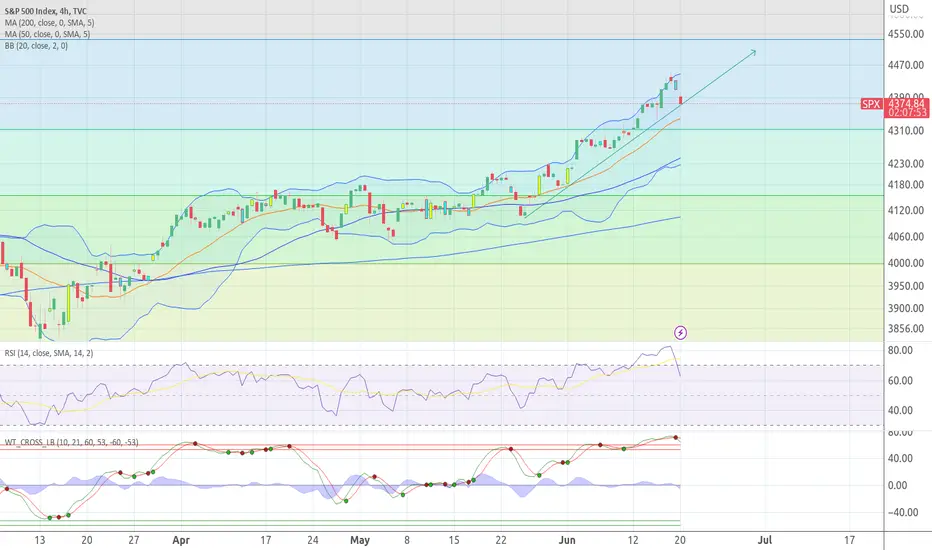Screen dimensions: 932x550
Task: Click the 0.00 level on WT axis
Action: tap(898, 485)
